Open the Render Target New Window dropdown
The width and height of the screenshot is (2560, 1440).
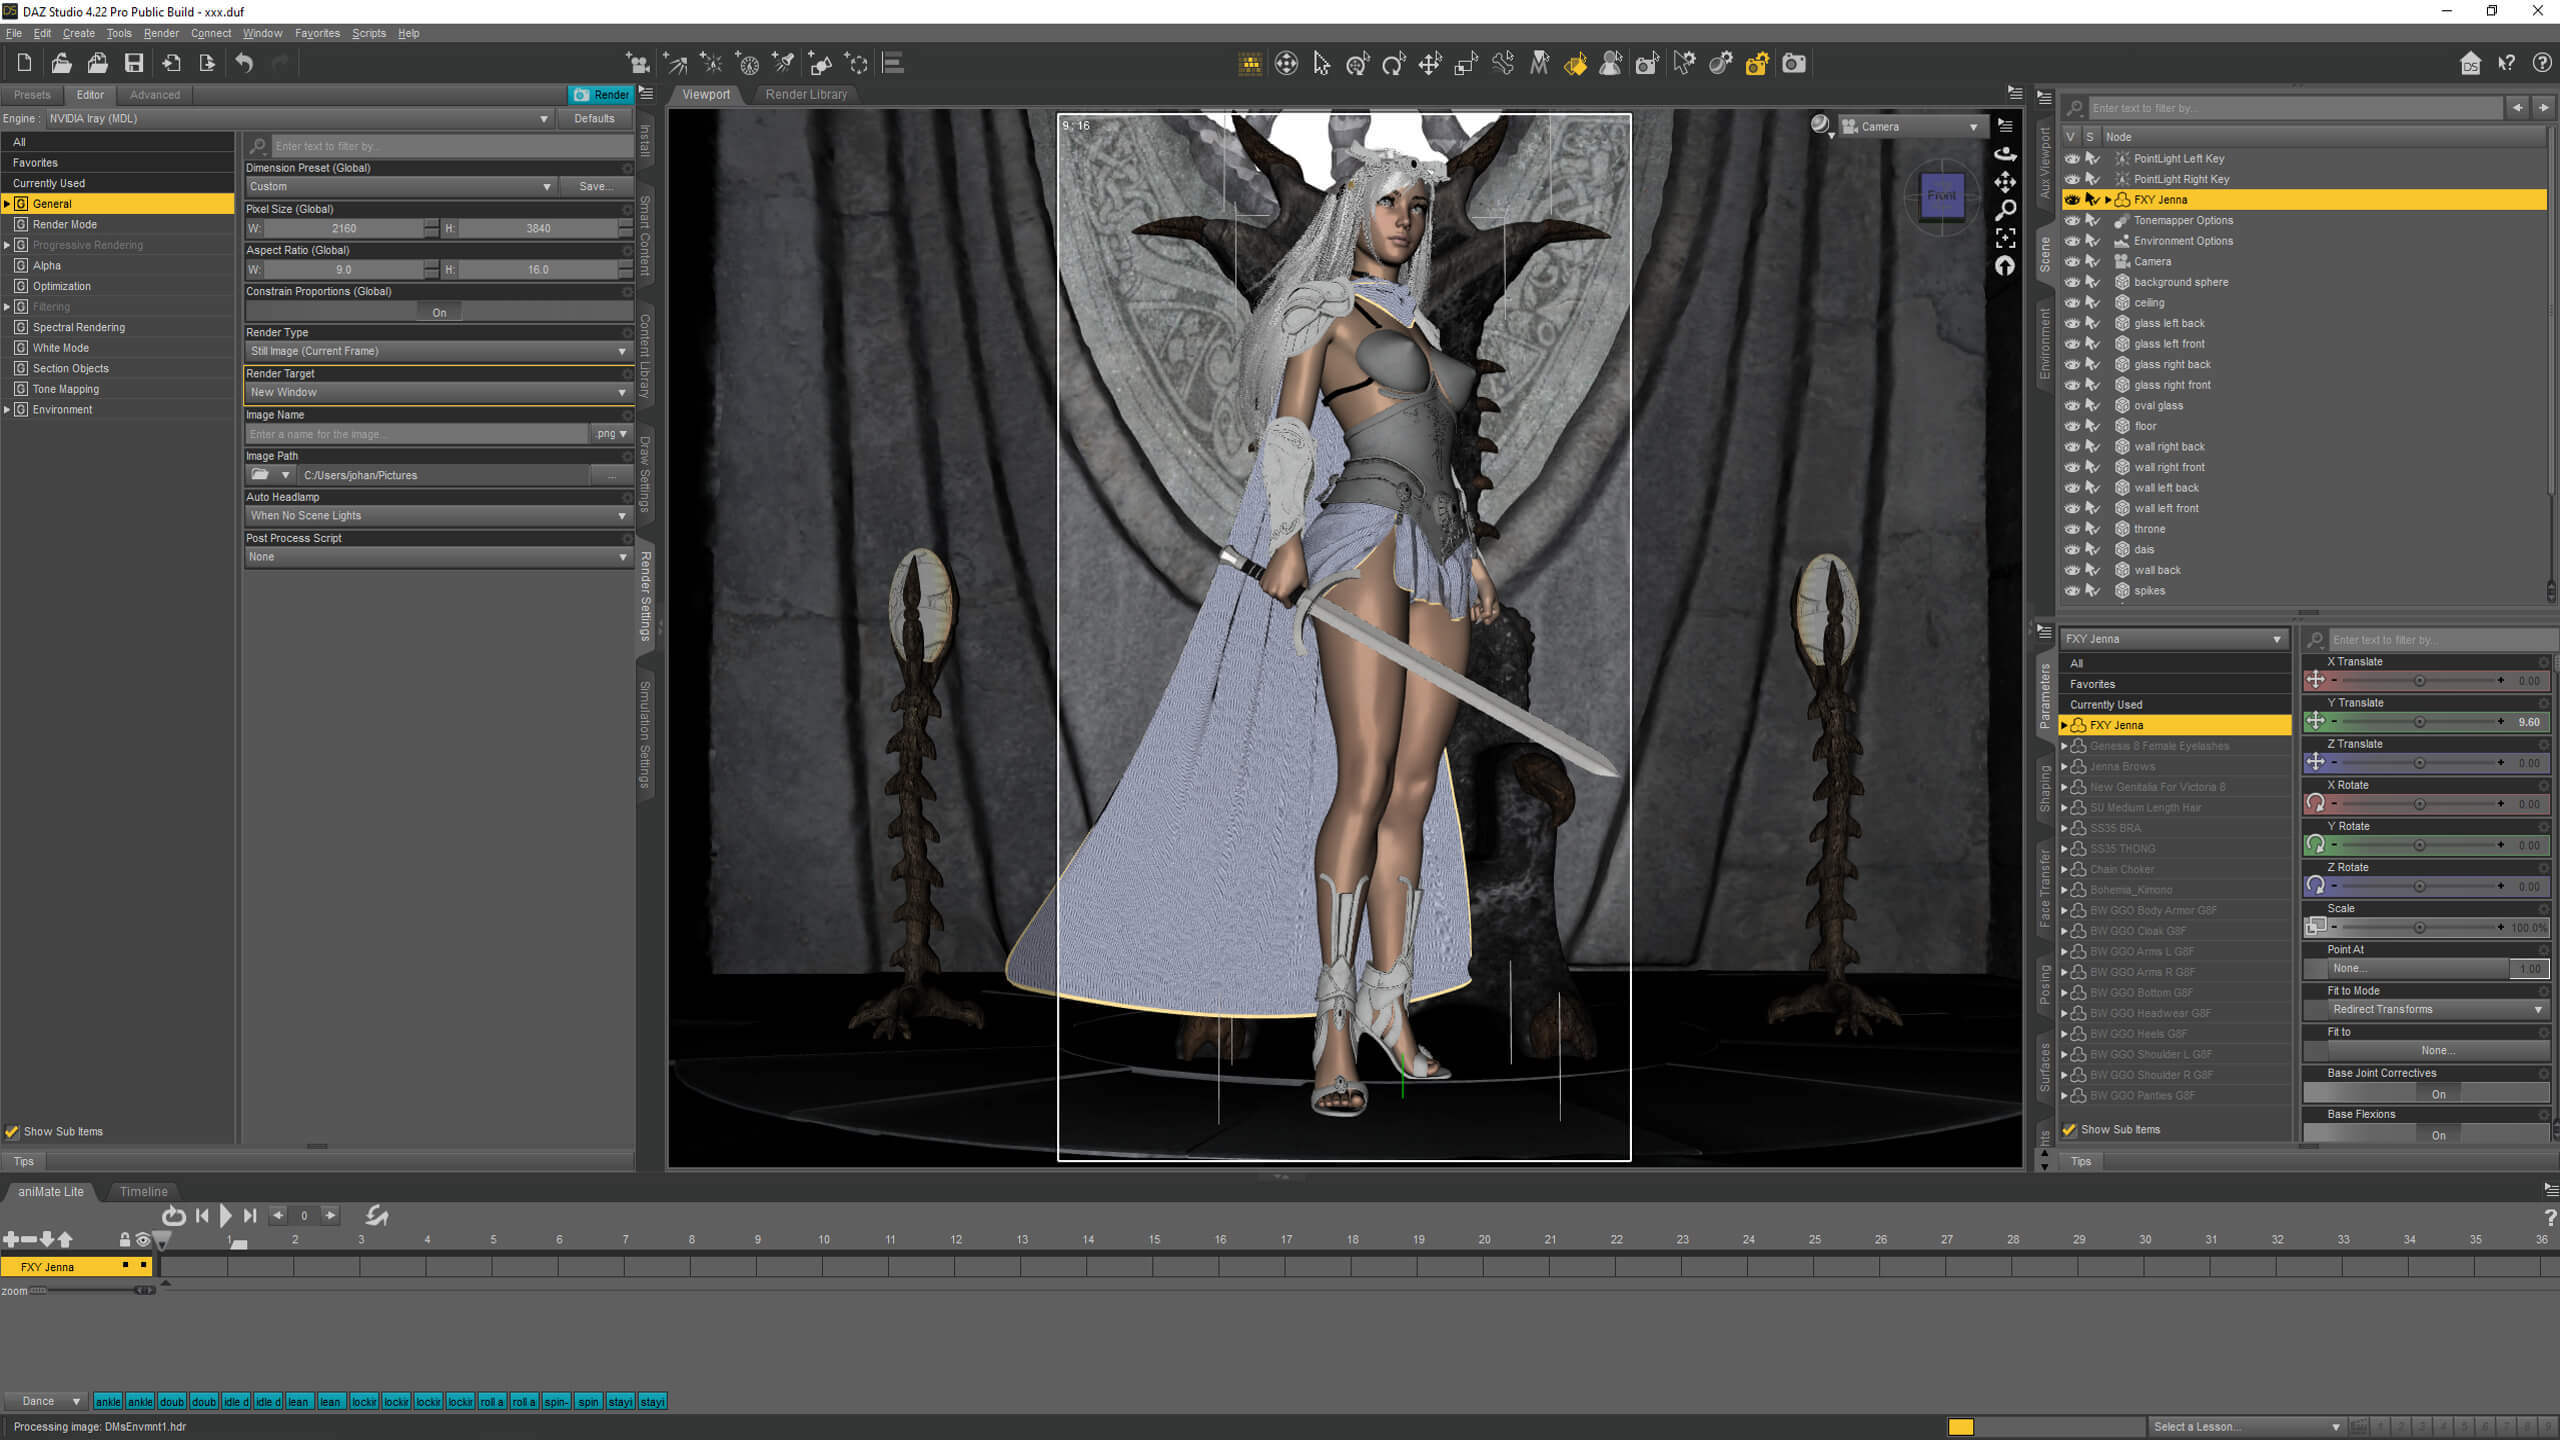coord(436,393)
